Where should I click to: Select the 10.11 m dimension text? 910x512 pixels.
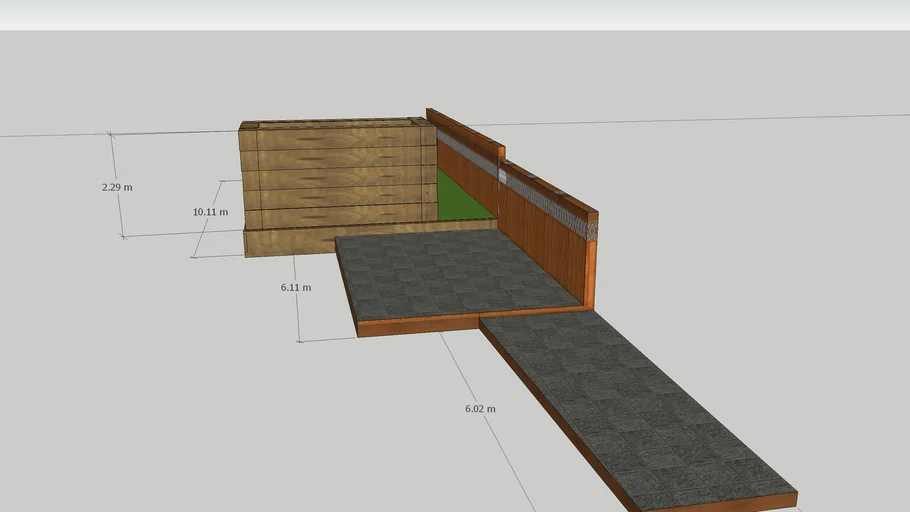pos(210,212)
